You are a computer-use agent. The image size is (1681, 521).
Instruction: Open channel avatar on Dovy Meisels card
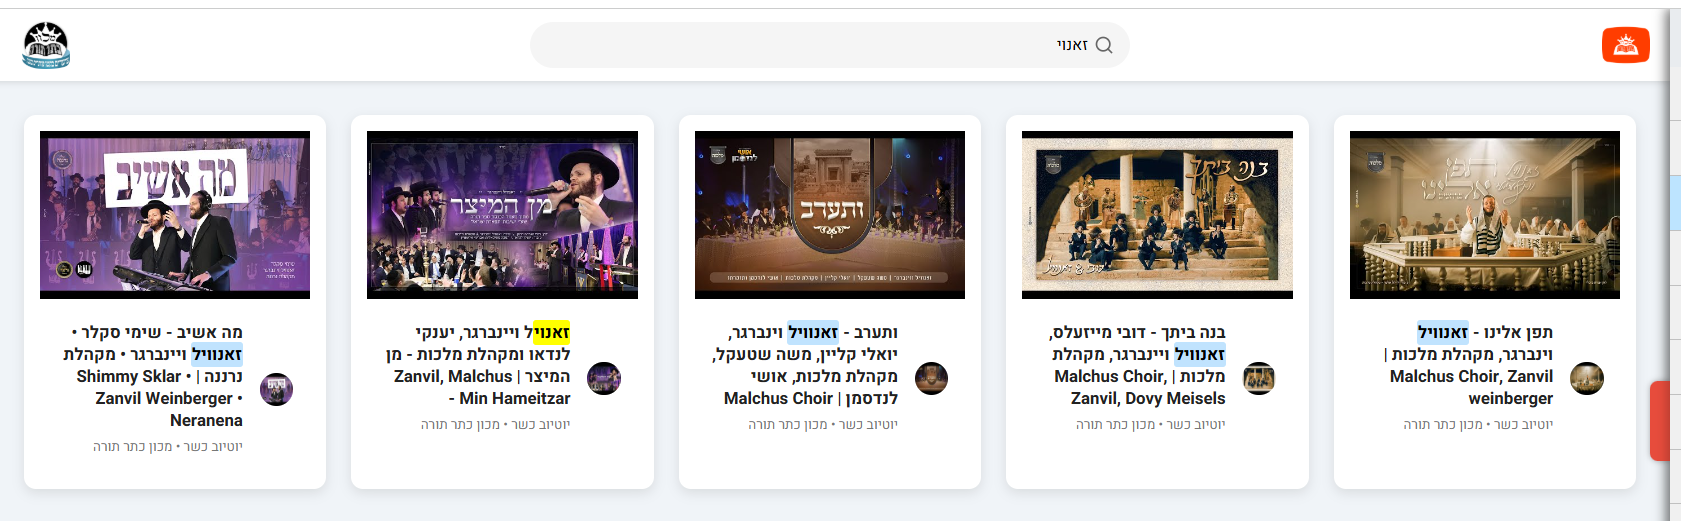pos(1259,378)
